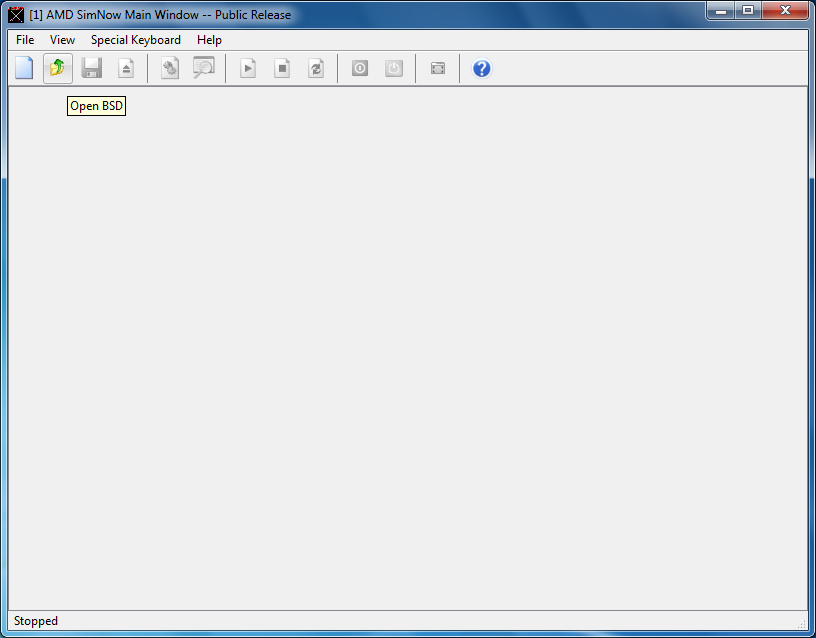Click the light gray power button icon
This screenshot has height=638, width=816.
(394, 68)
